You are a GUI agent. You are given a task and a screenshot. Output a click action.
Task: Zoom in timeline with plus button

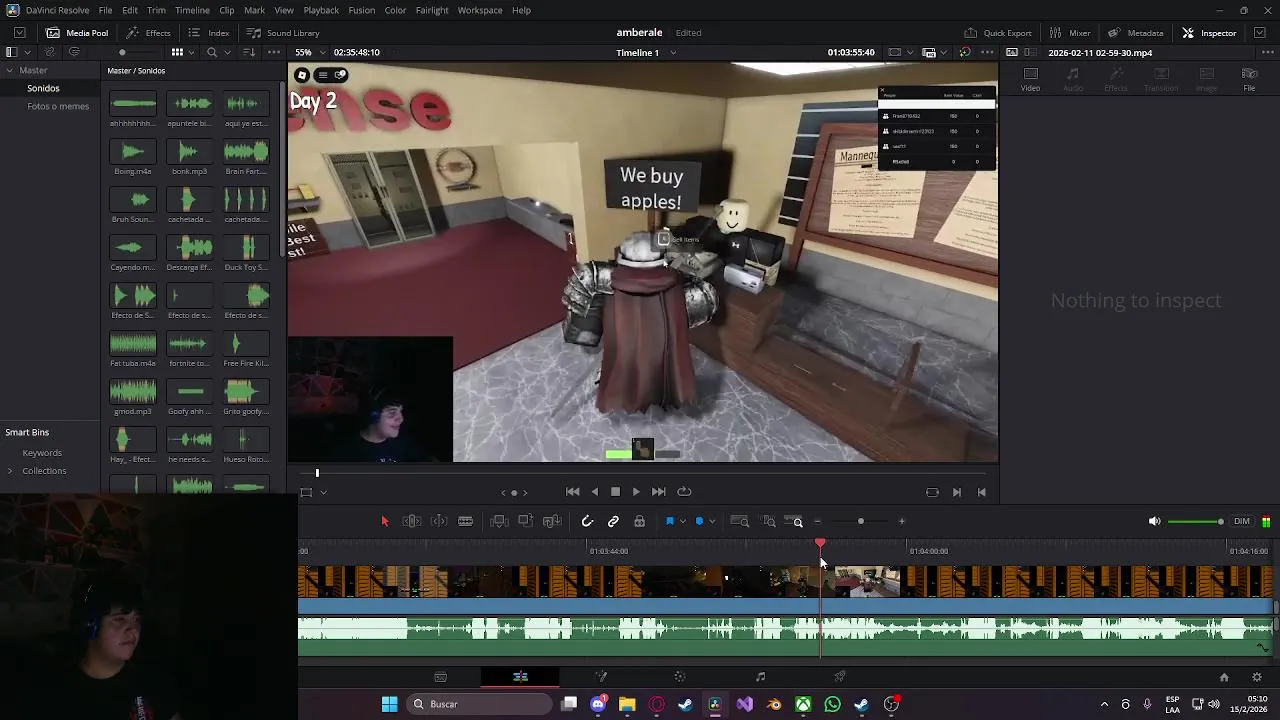(901, 521)
